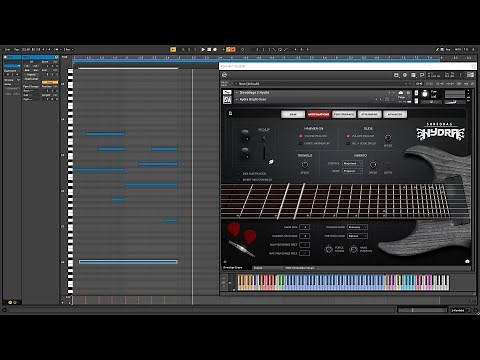Click the NI logo at Kontakt header right
The height and width of the screenshot is (360, 480).
pos(470,75)
